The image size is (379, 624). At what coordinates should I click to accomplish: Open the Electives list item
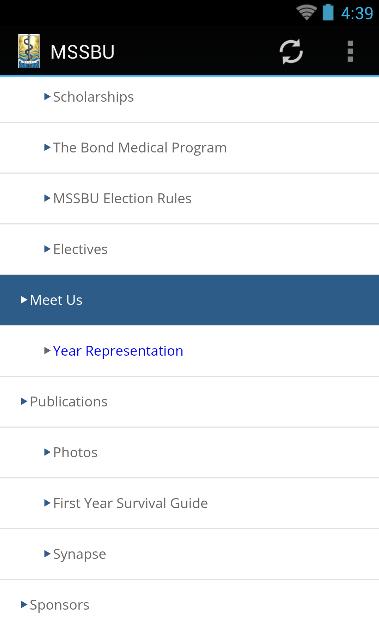coord(190,249)
